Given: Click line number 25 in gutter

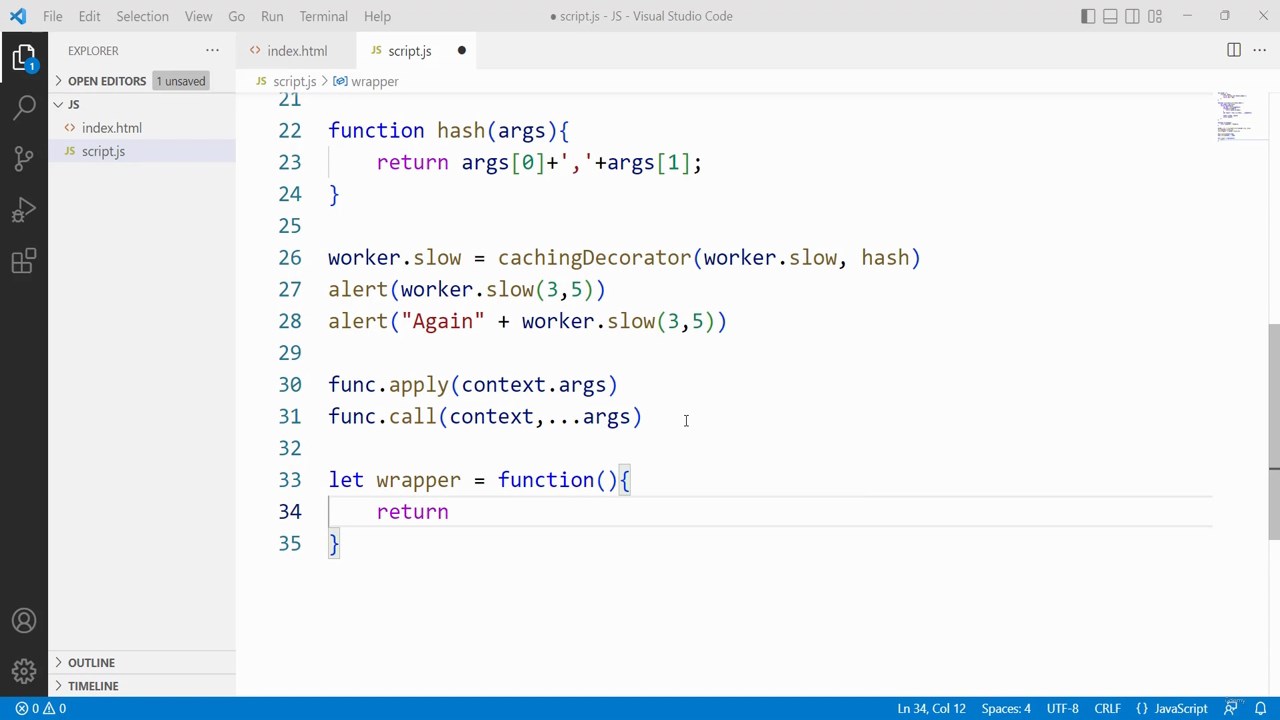Looking at the screenshot, I should tap(289, 226).
